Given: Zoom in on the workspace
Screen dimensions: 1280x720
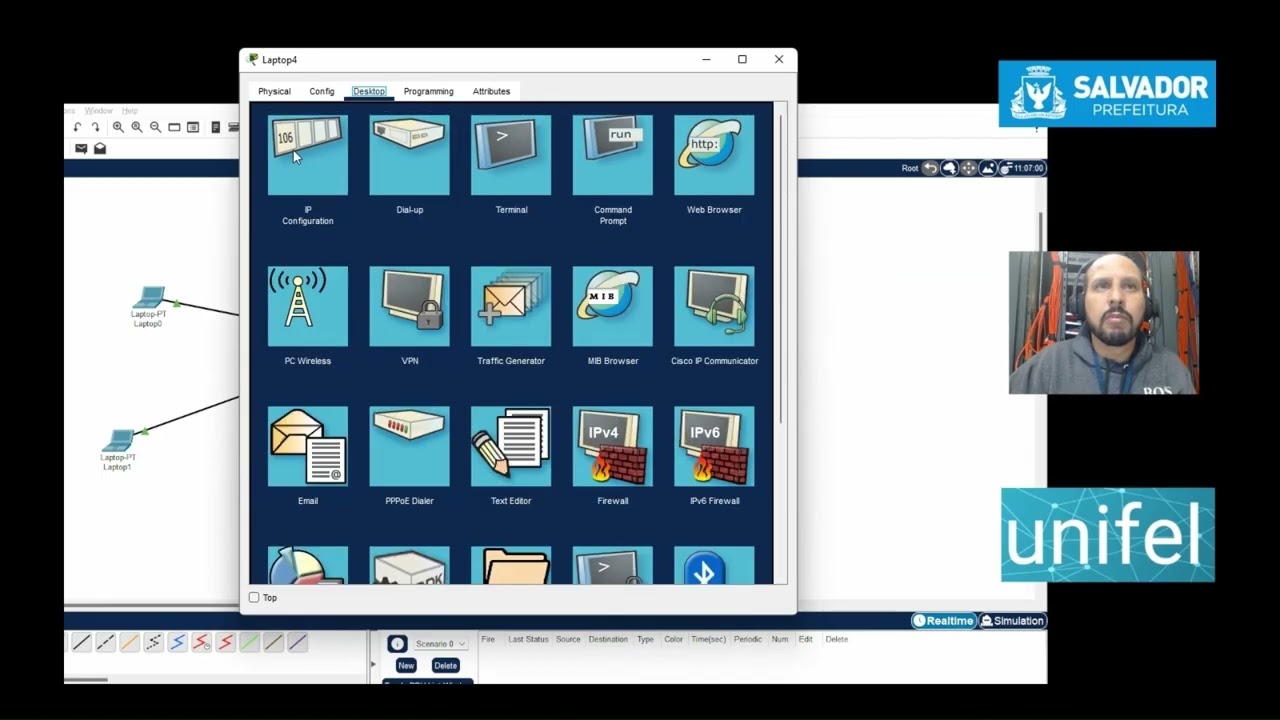Looking at the screenshot, I should click(118, 127).
